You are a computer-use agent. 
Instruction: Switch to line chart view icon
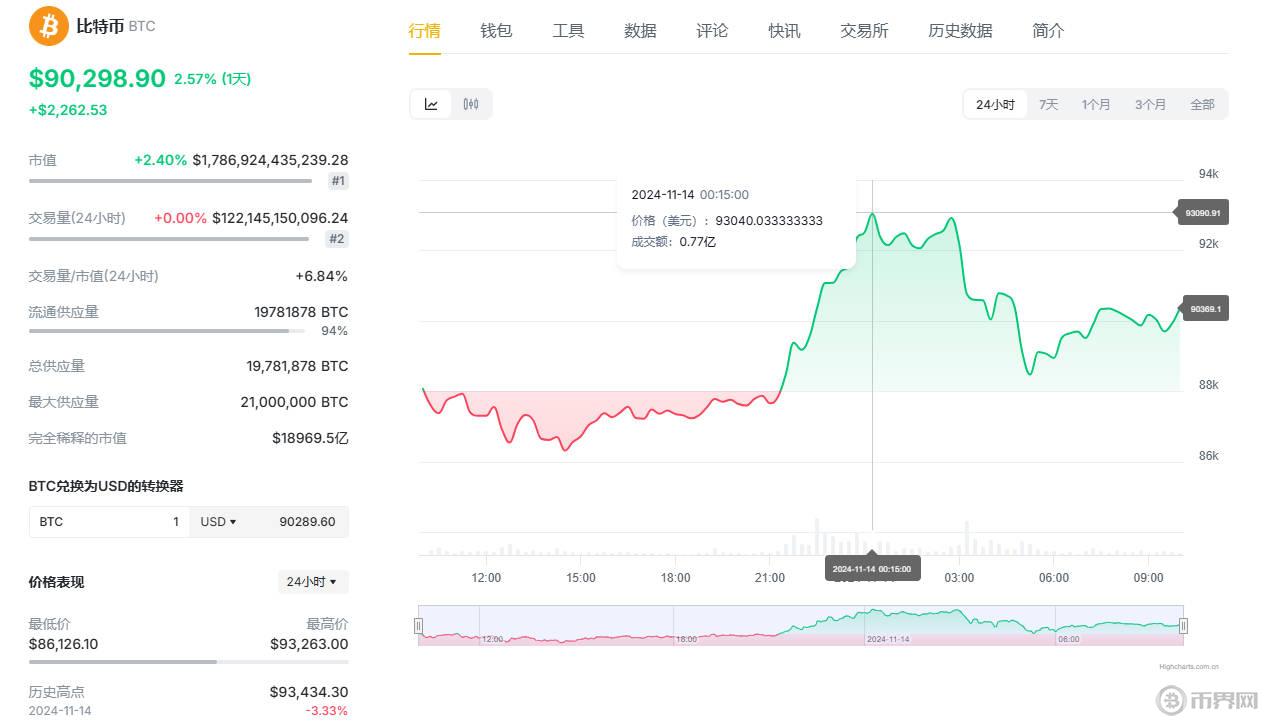coord(432,104)
